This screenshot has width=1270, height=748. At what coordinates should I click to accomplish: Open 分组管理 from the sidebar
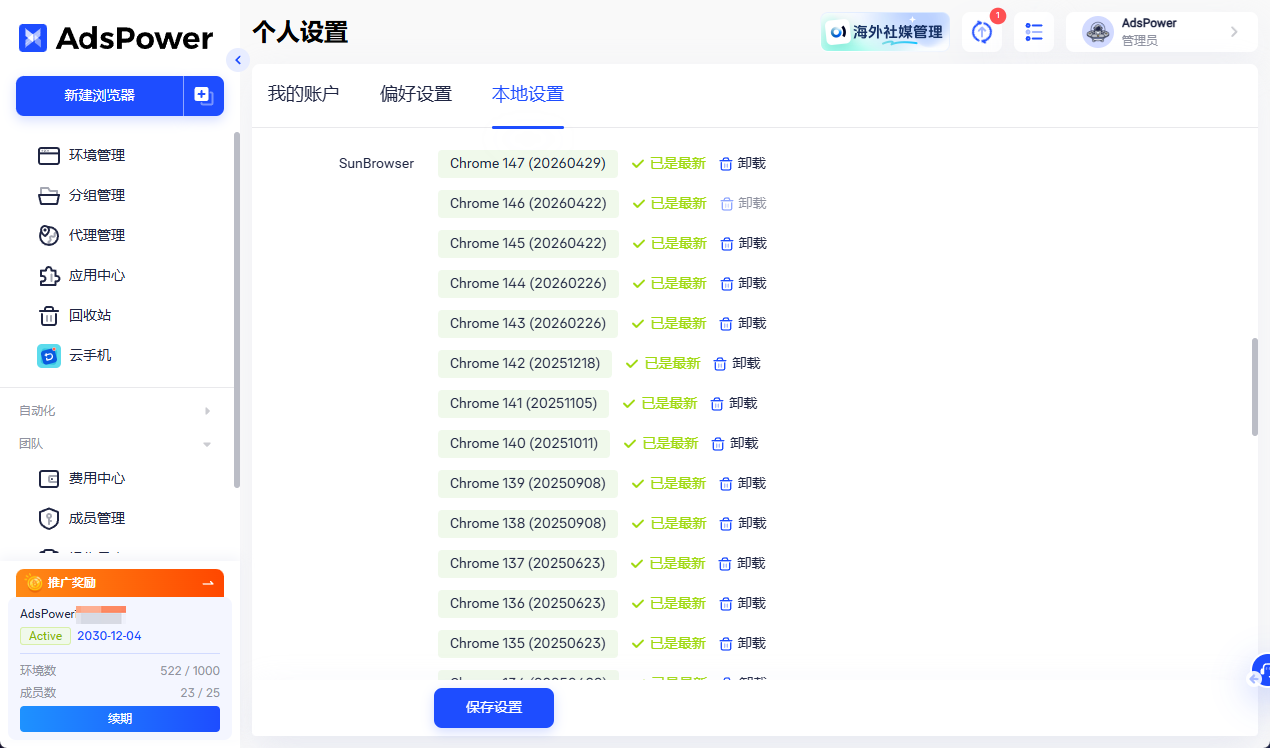pyautogui.click(x=96, y=195)
